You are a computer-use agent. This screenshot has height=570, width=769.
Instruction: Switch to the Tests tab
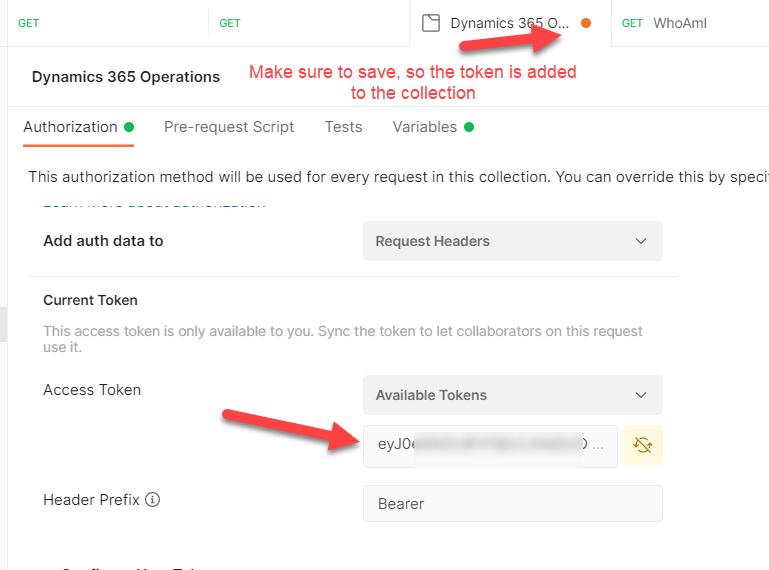[343, 127]
